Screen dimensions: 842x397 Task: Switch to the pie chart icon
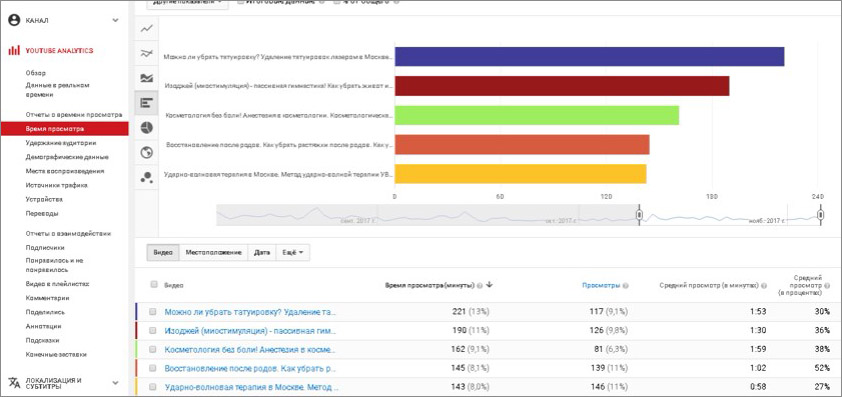[x=146, y=127]
